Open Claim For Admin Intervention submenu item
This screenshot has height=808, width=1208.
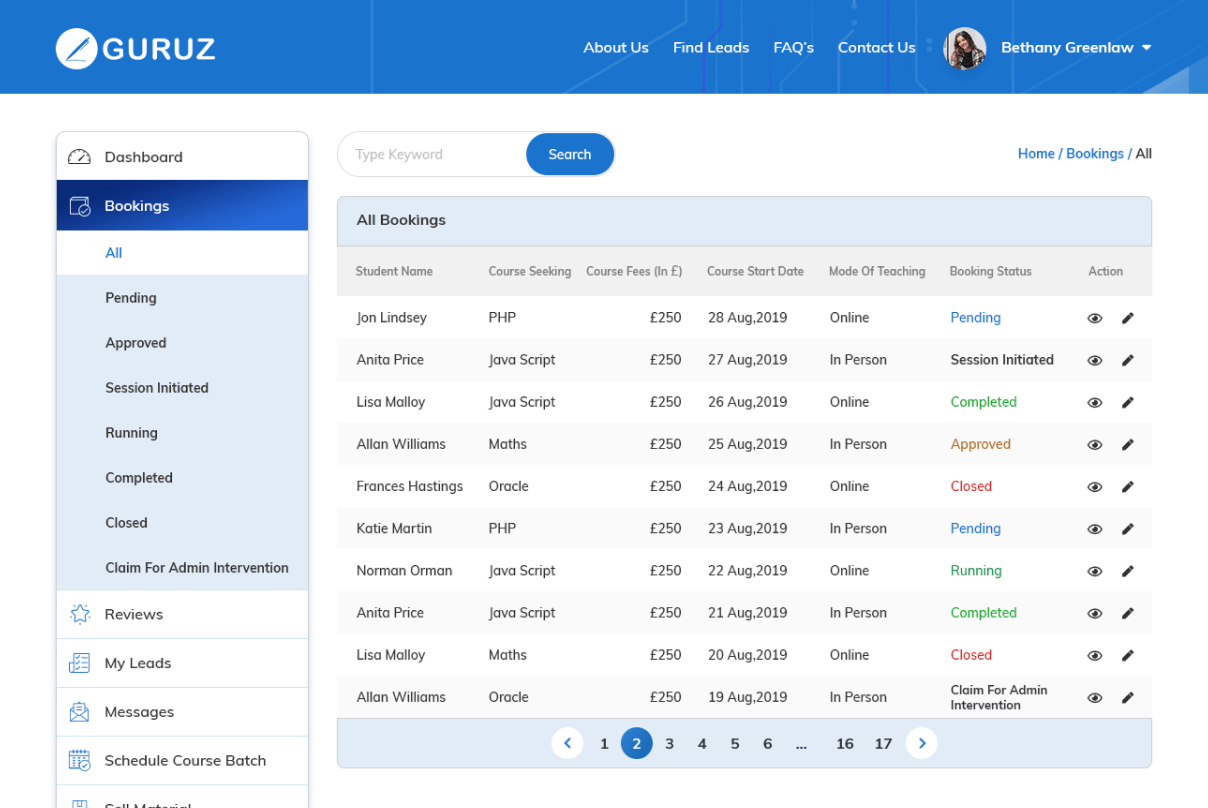[197, 568]
